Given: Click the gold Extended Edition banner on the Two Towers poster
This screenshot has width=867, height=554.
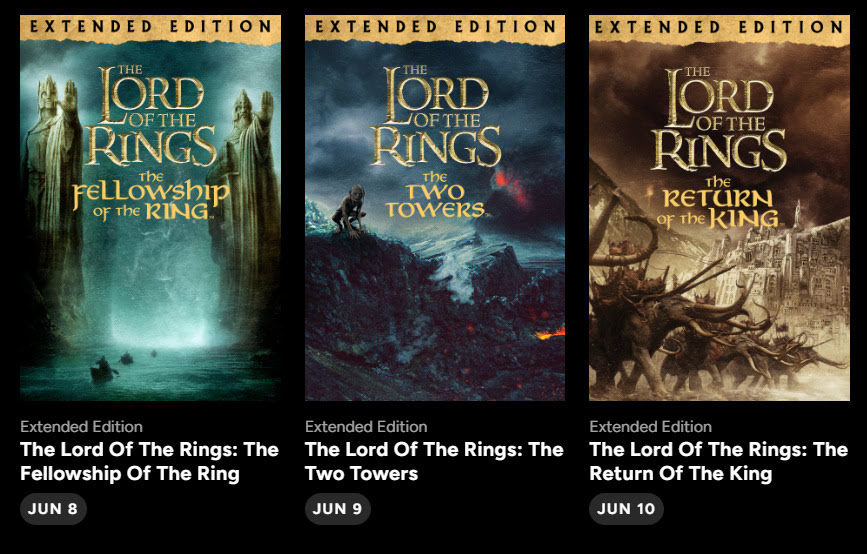Looking at the screenshot, I should pos(435,28).
